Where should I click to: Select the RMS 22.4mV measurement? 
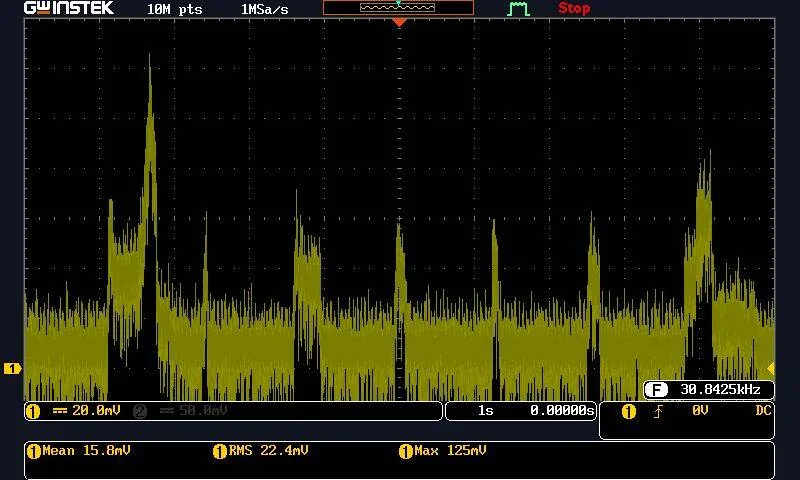pyautogui.click(x=268, y=450)
